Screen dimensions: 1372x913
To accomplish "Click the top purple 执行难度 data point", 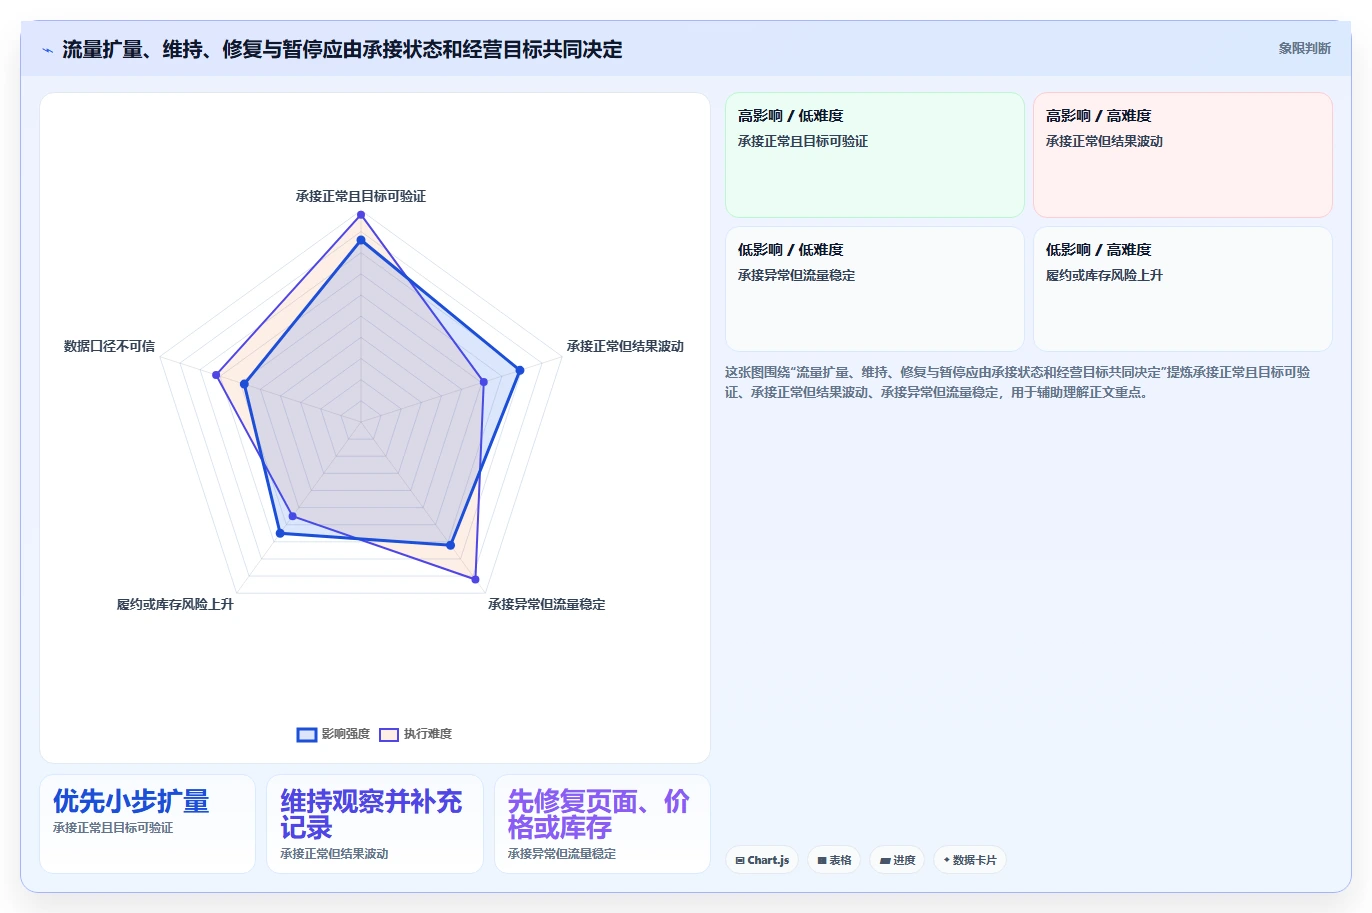I will (x=361, y=215).
